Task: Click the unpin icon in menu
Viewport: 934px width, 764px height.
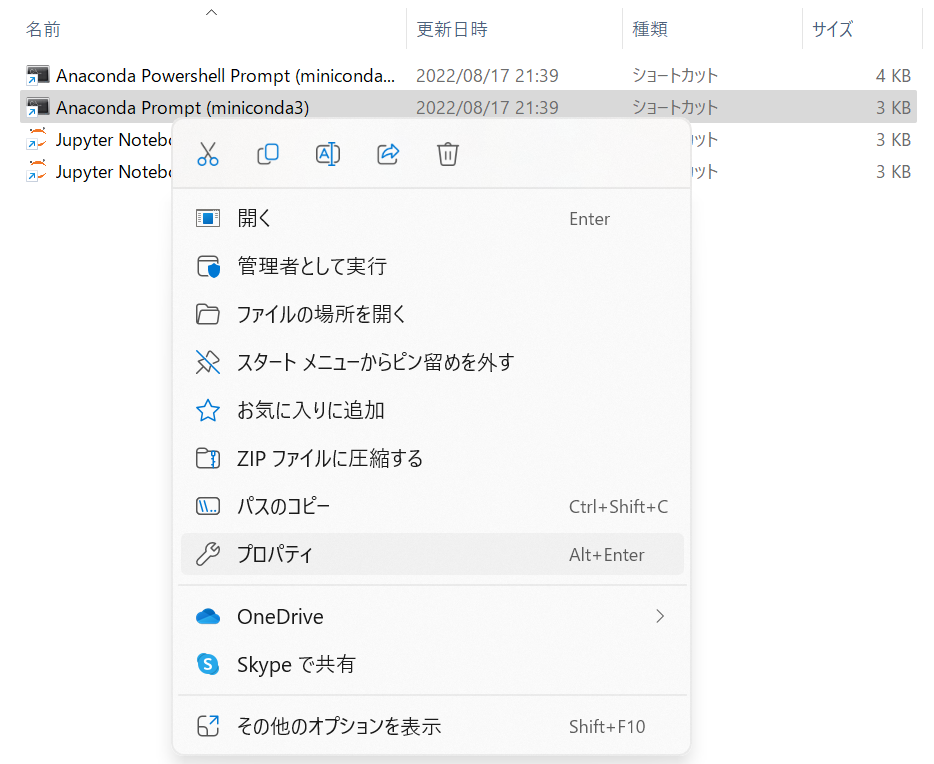Action: tap(208, 362)
